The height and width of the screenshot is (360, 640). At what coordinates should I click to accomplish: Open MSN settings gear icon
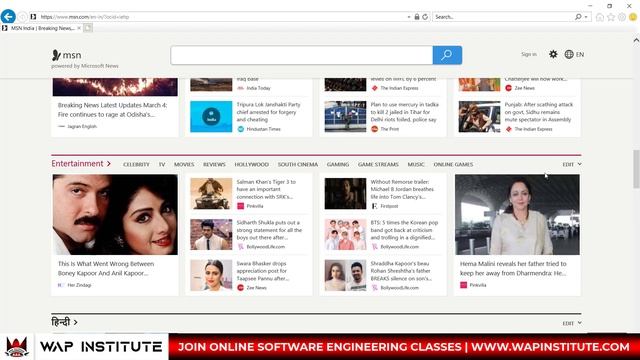[x=553, y=54]
